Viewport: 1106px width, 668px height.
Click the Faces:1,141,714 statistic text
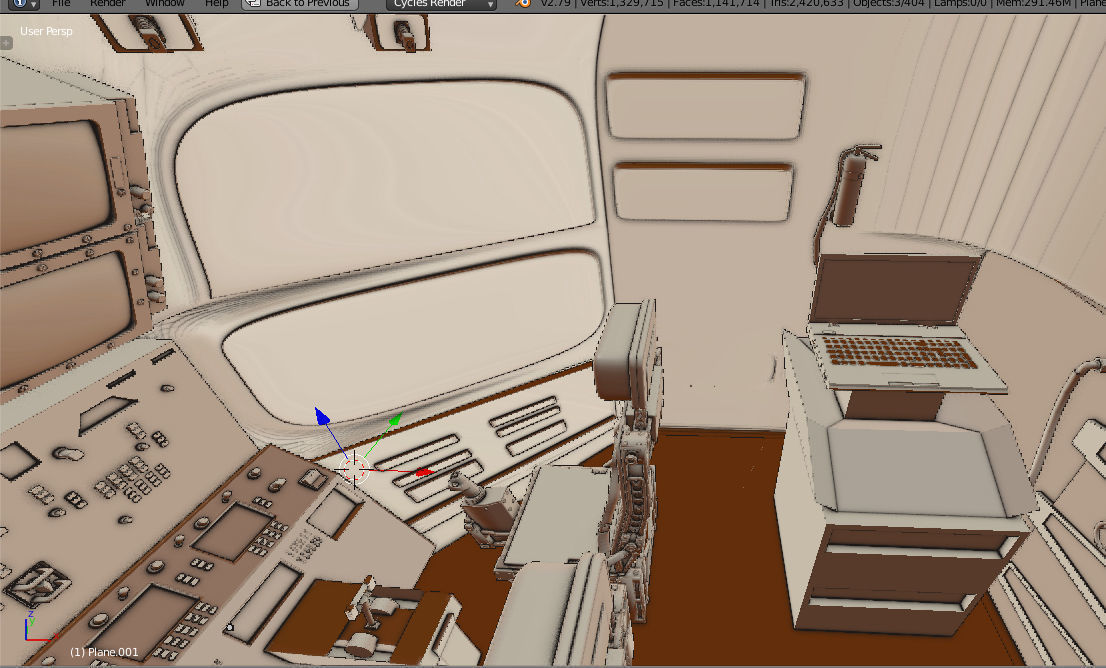pos(716,4)
